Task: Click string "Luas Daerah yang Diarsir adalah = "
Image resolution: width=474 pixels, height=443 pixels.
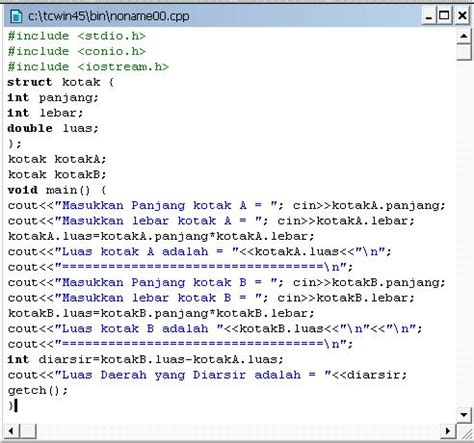Action: point(193,375)
